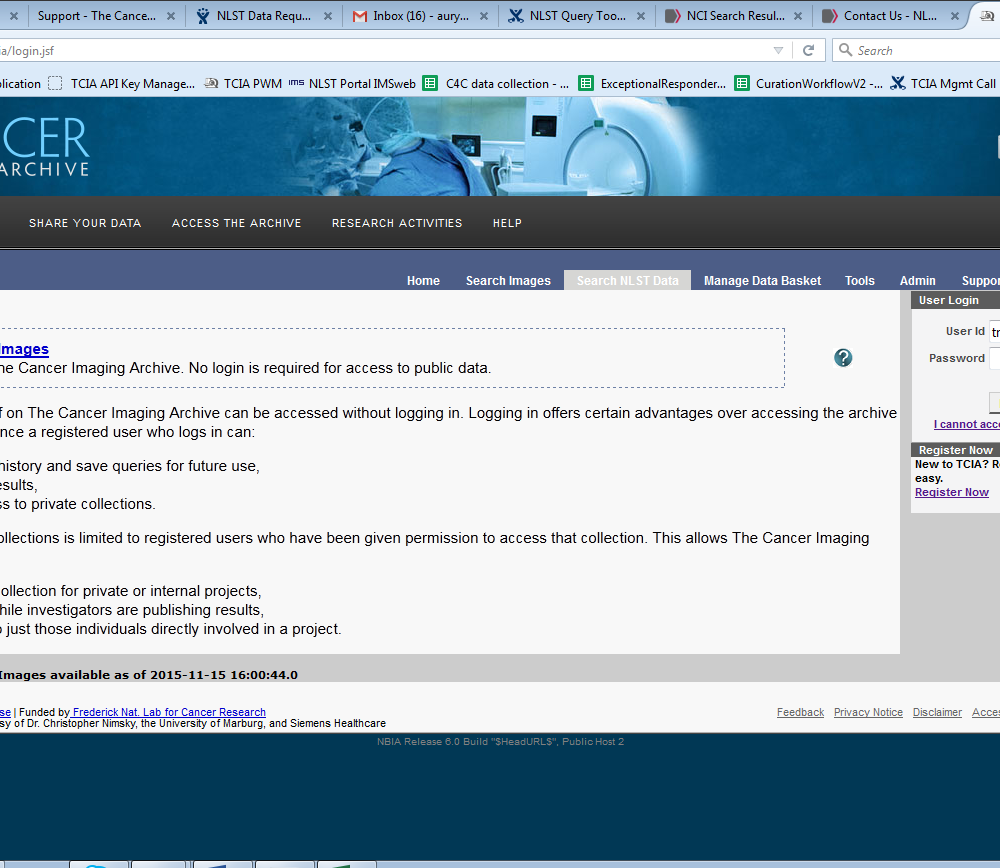Image resolution: width=1000 pixels, height=868 pixels.
Task: Open the Support tab in the navigation bar
Action: coord(980,281)
